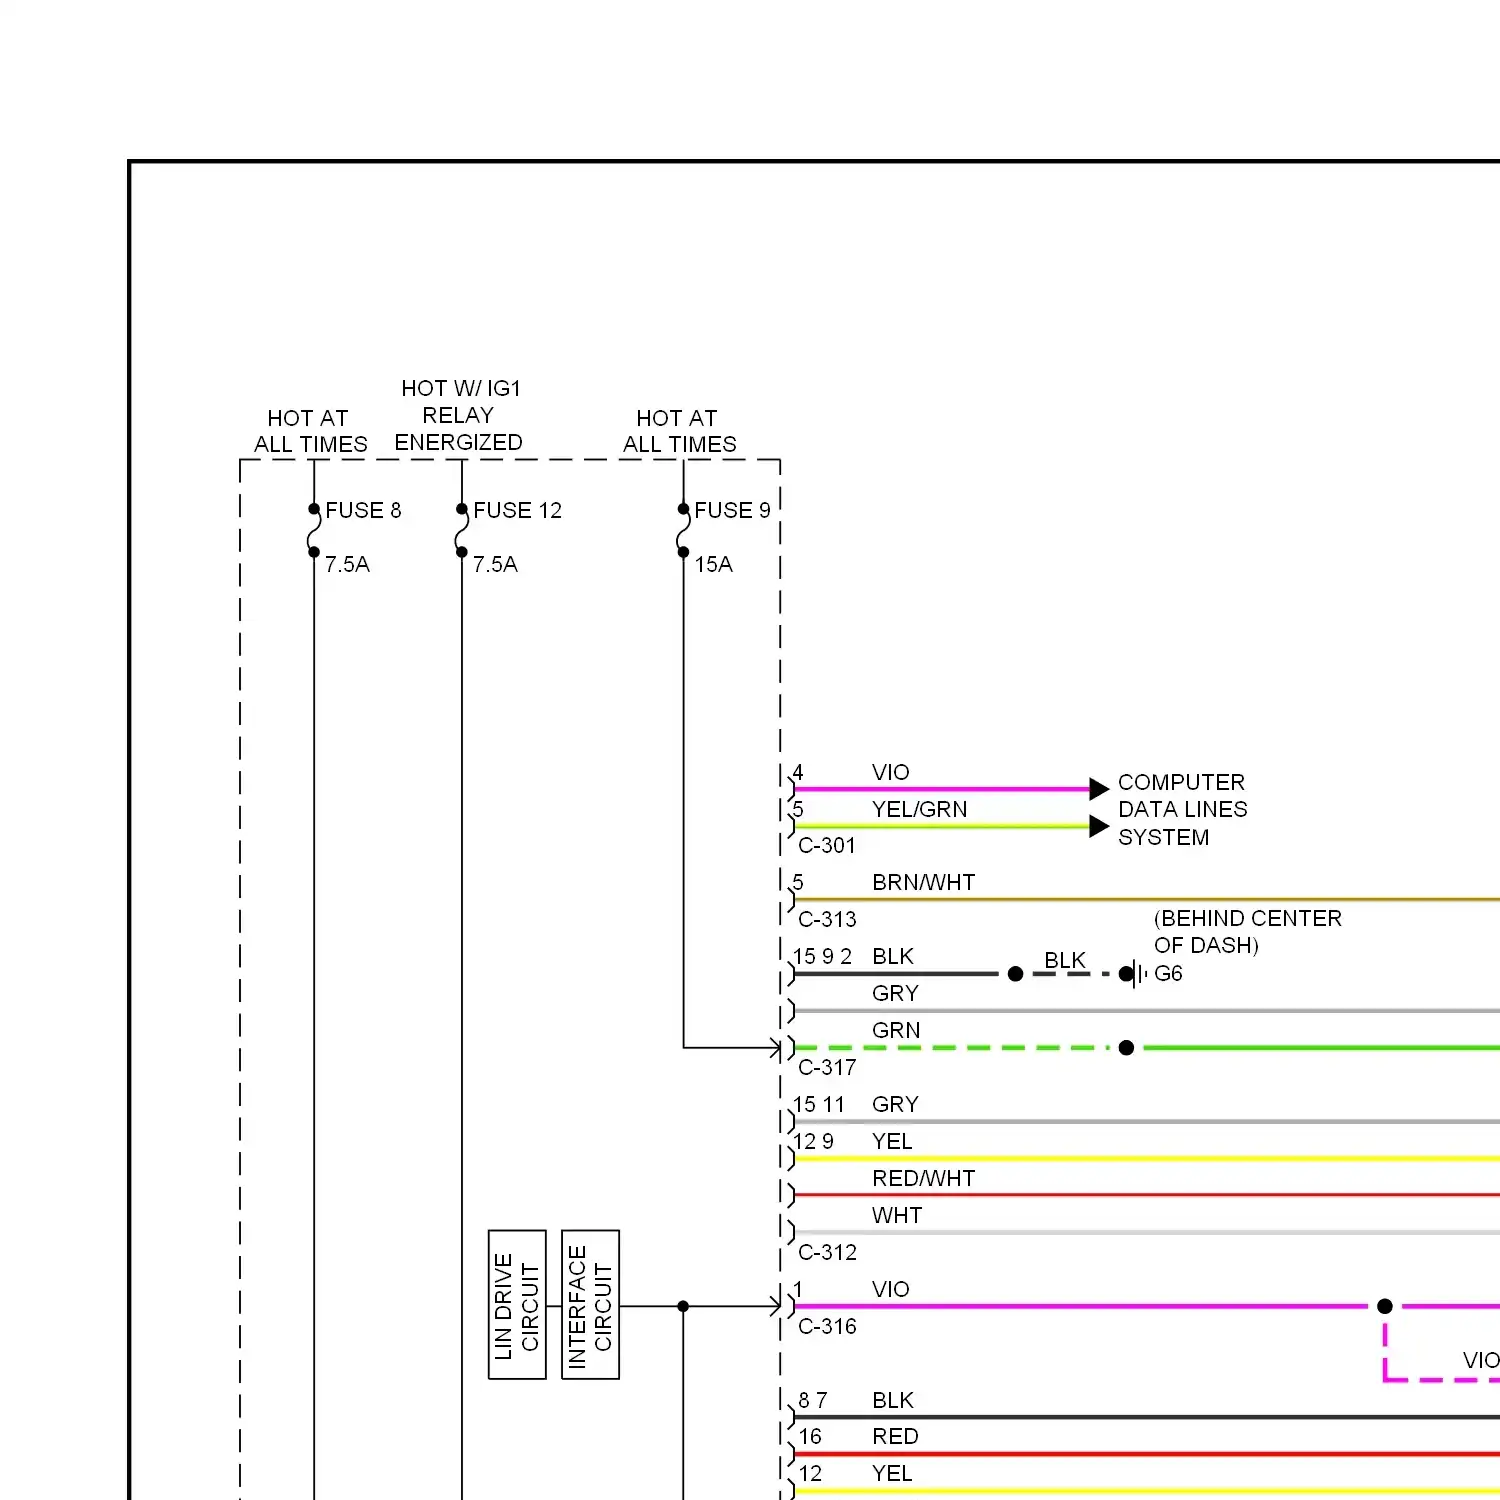This screenshot has width=1500, height=1500.
Task: Click HOT AT ALL TIMES above FUSE 8
Action: 310,431
